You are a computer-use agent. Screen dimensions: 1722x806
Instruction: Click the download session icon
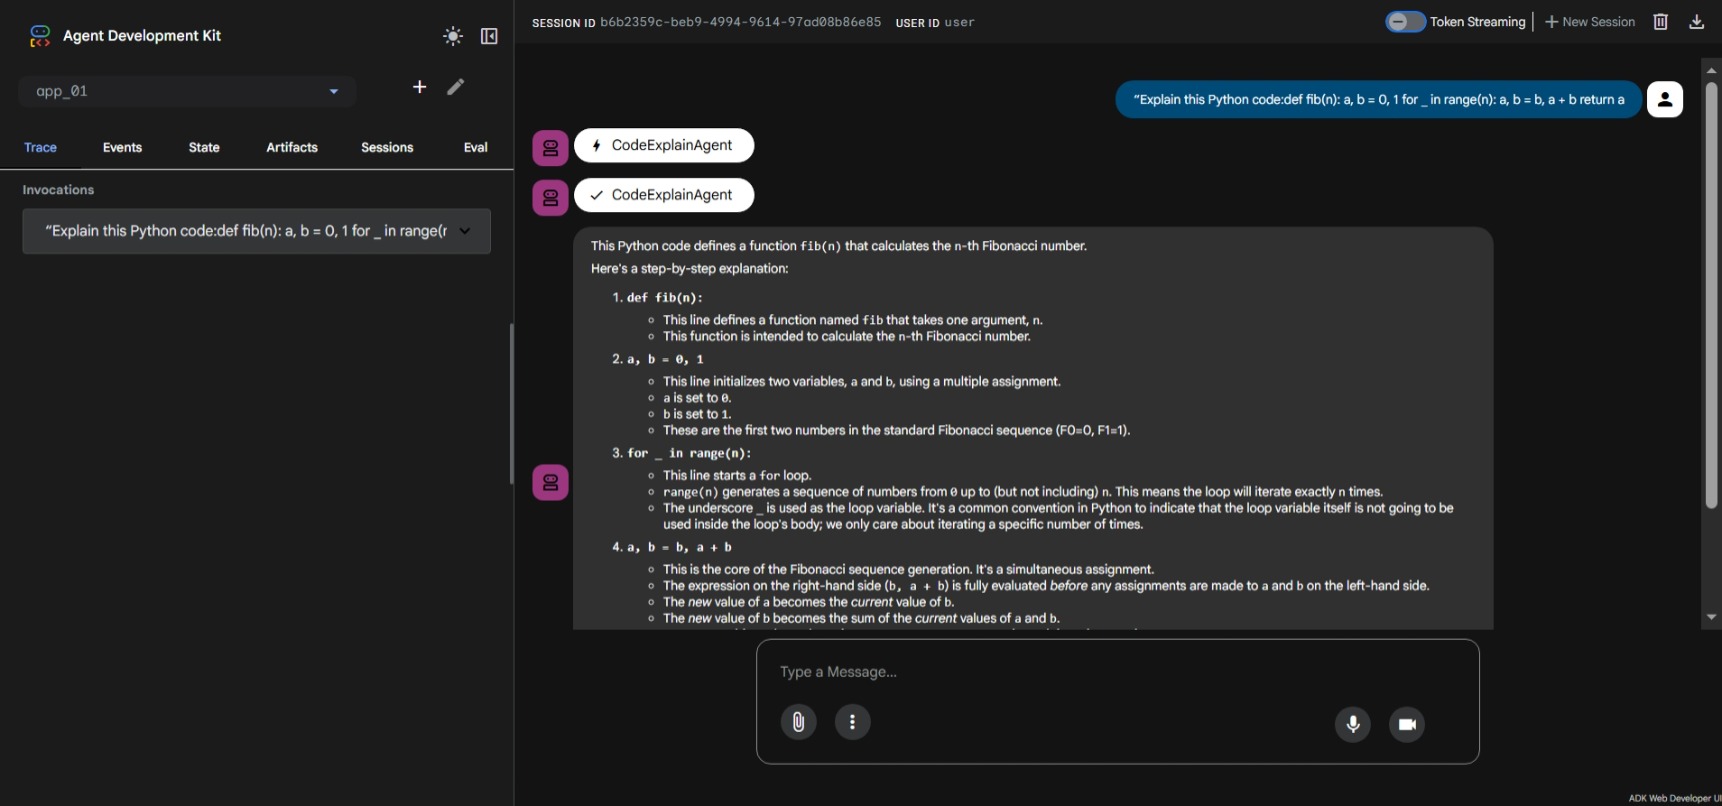[x=1697, y=22]
